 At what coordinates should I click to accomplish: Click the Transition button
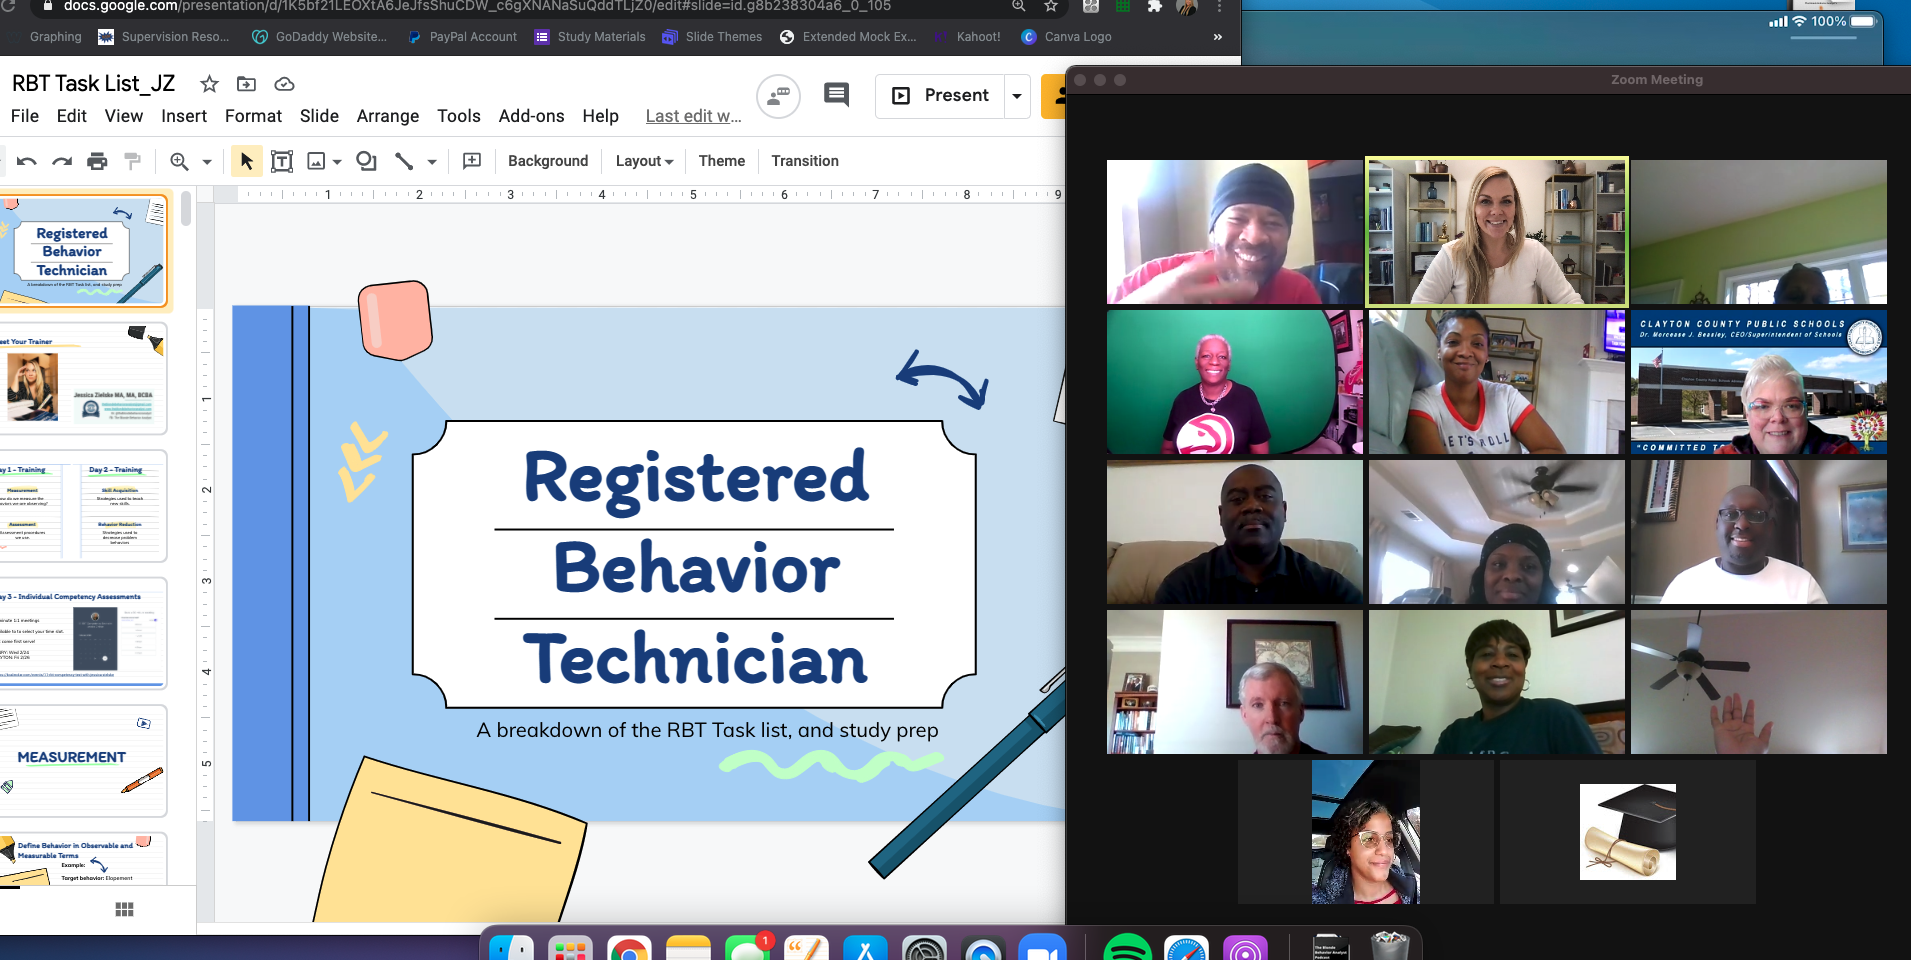coord(805,161)
